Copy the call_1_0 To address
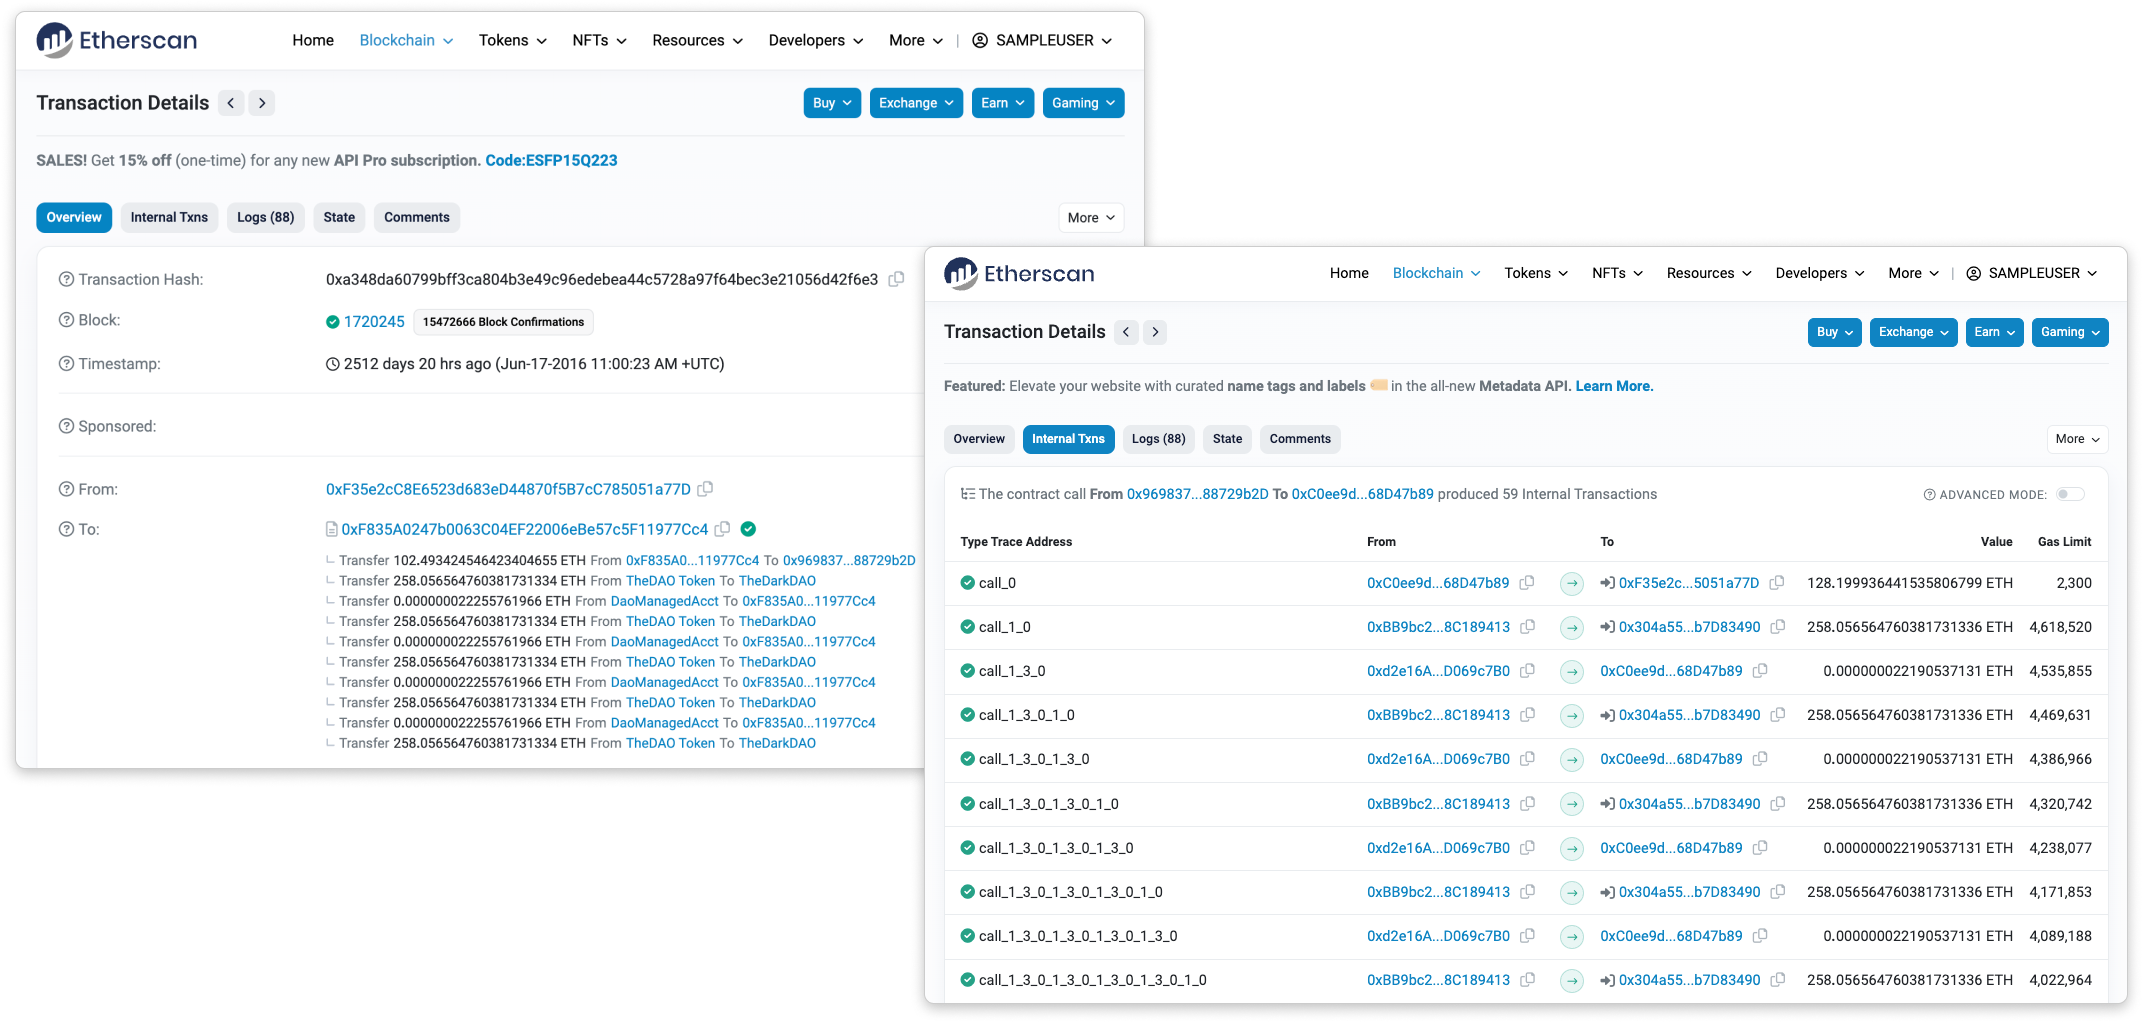This screenshot has height=1023, width=2143. (x=1777, y=627)
